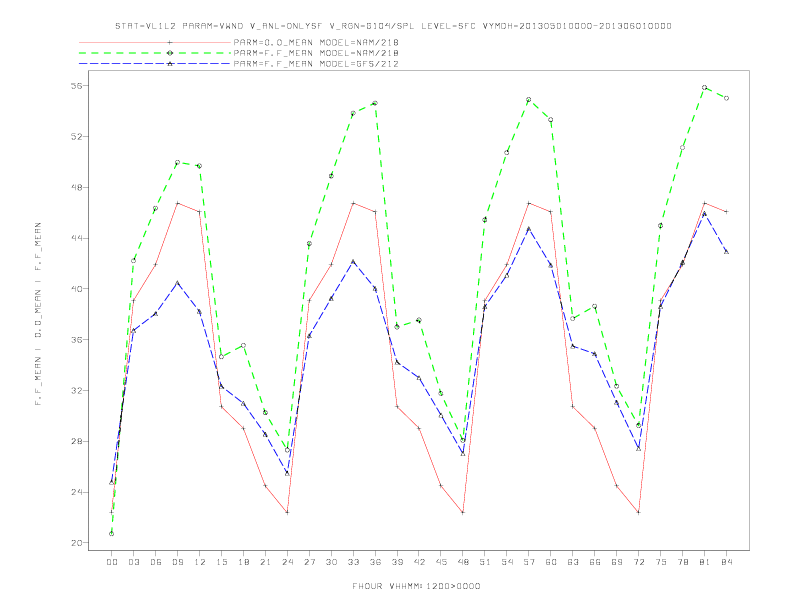
Task: Click x-axis tick label 30
Action: [331, 562]
